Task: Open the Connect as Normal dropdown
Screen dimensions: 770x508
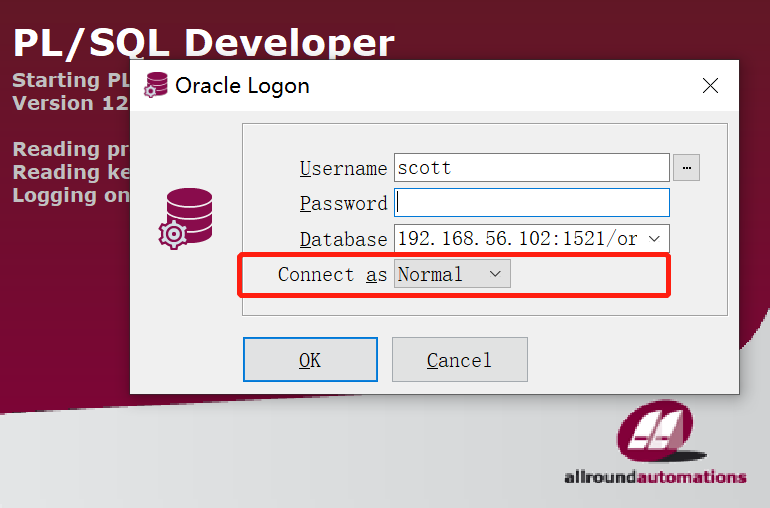Action: [452, 274]
